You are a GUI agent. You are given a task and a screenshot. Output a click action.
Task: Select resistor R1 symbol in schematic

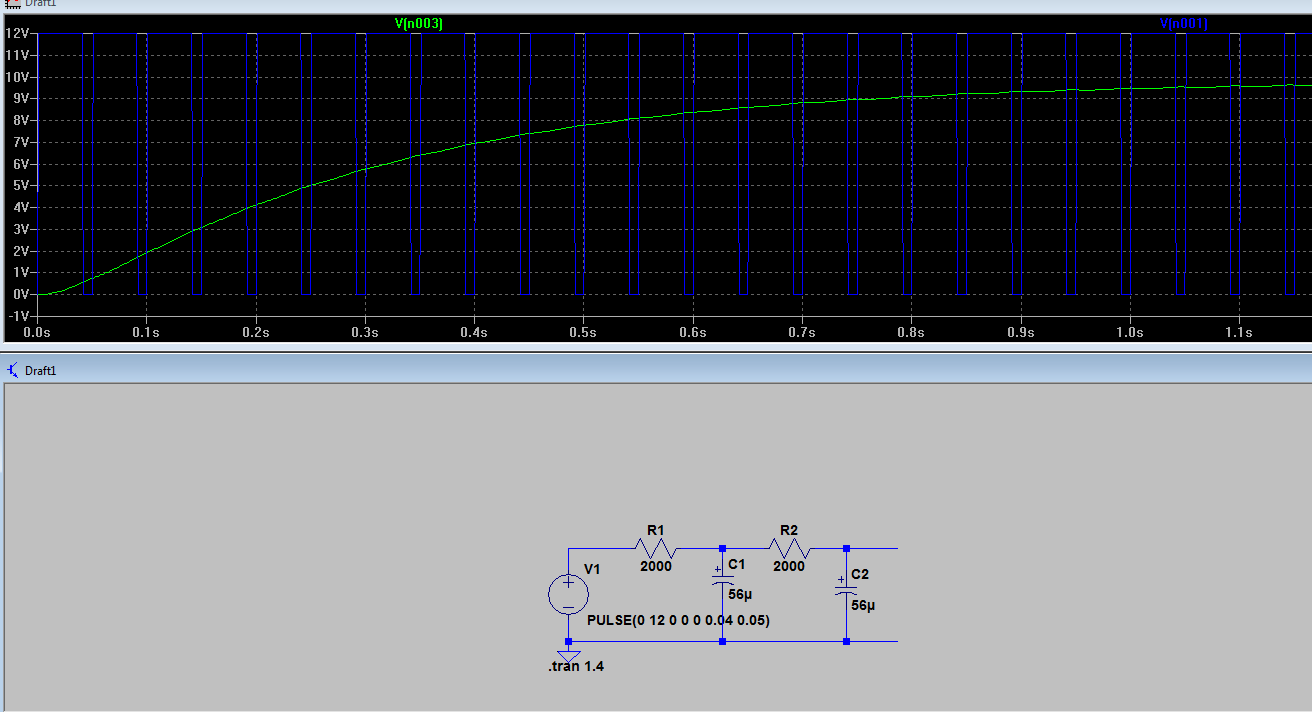tap(656, 548)
